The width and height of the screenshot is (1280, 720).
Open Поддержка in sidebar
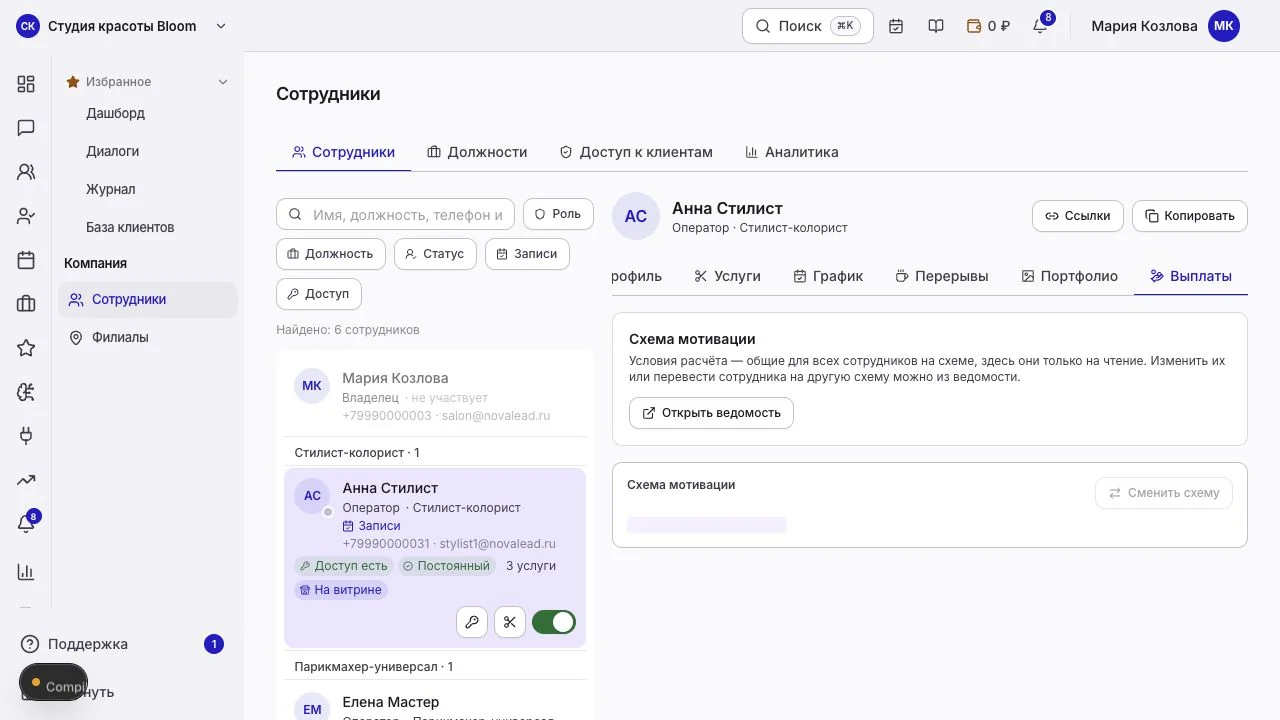click(122, 644)
